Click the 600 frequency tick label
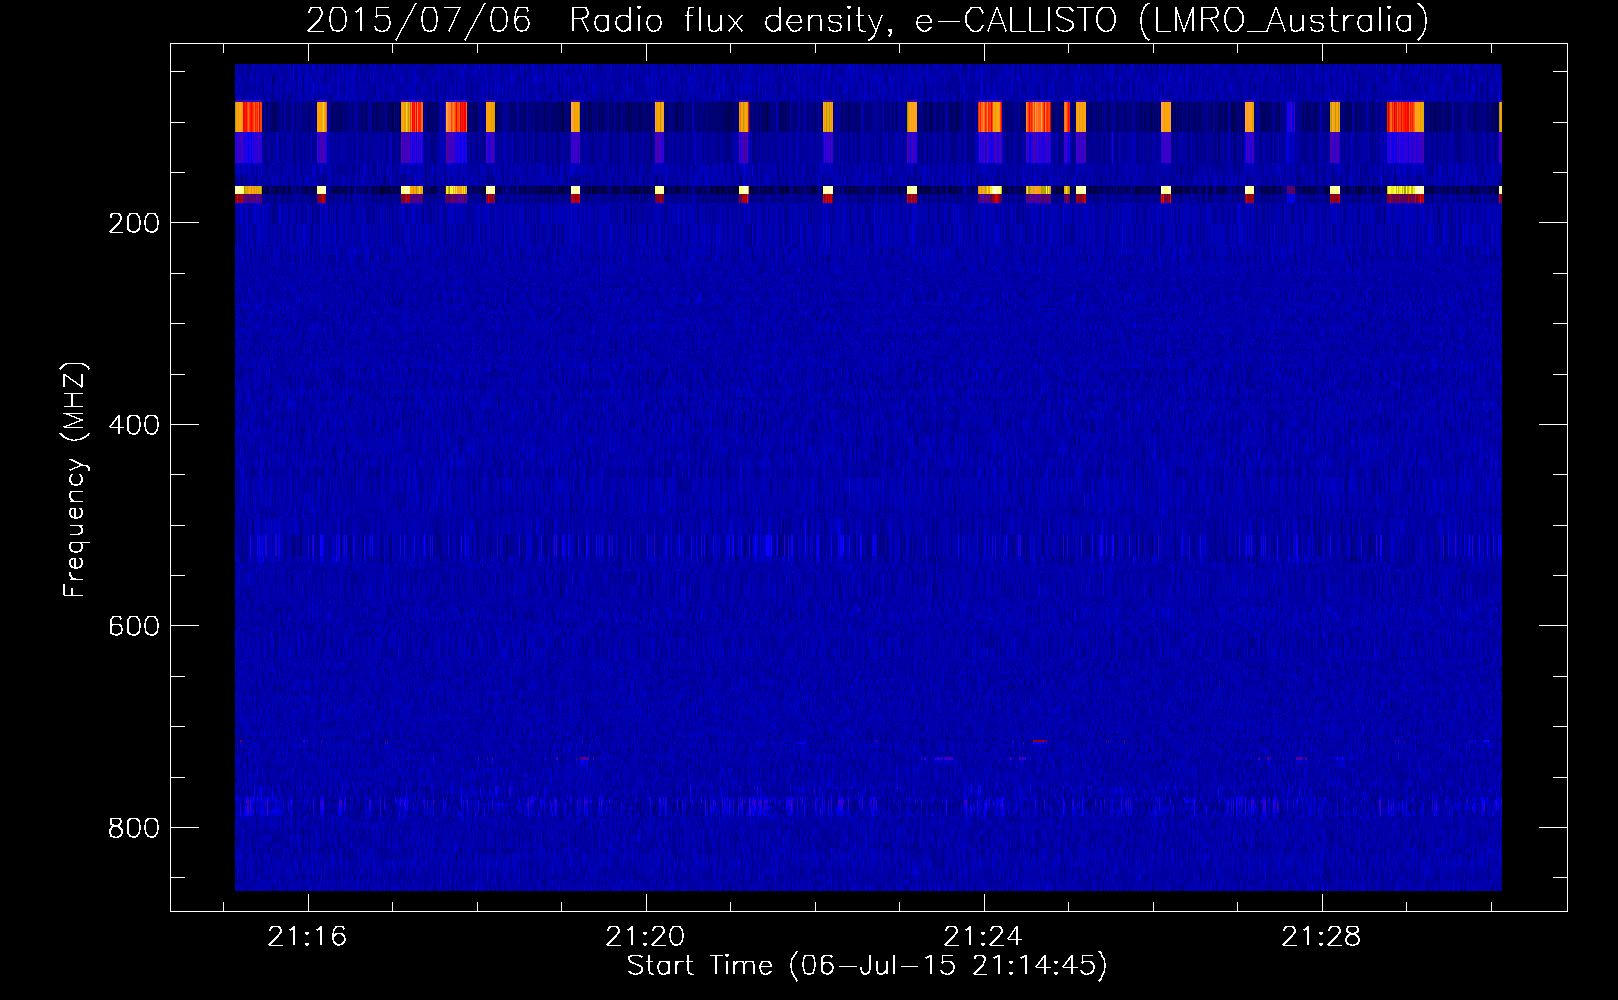 pos(134,626)
